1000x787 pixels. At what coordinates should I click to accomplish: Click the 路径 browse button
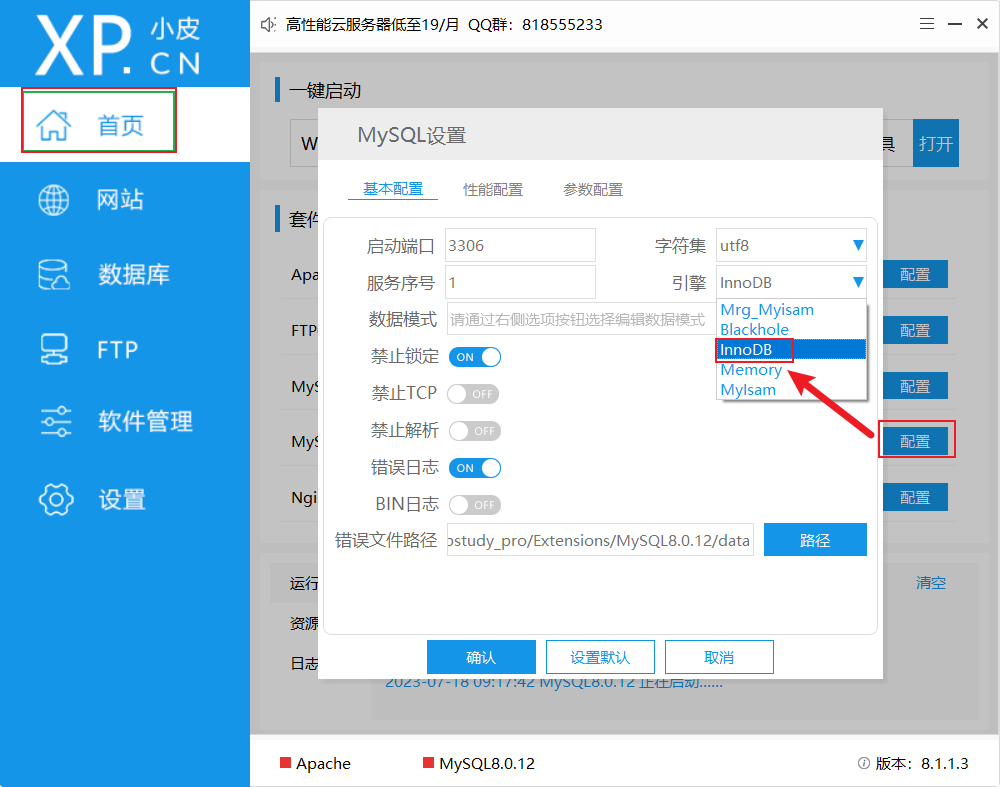click(815, 540)
